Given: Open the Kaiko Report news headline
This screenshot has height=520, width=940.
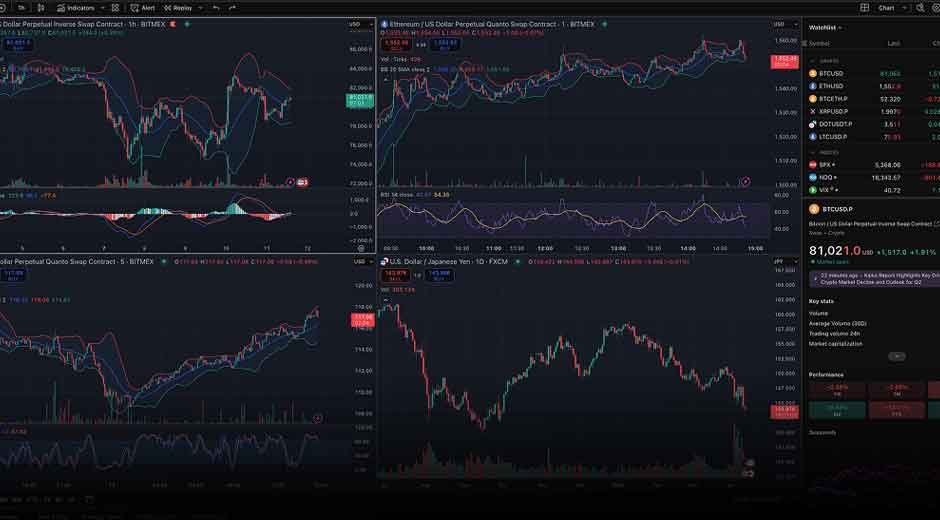Looking at the screenshot, I should pos(875,278).
